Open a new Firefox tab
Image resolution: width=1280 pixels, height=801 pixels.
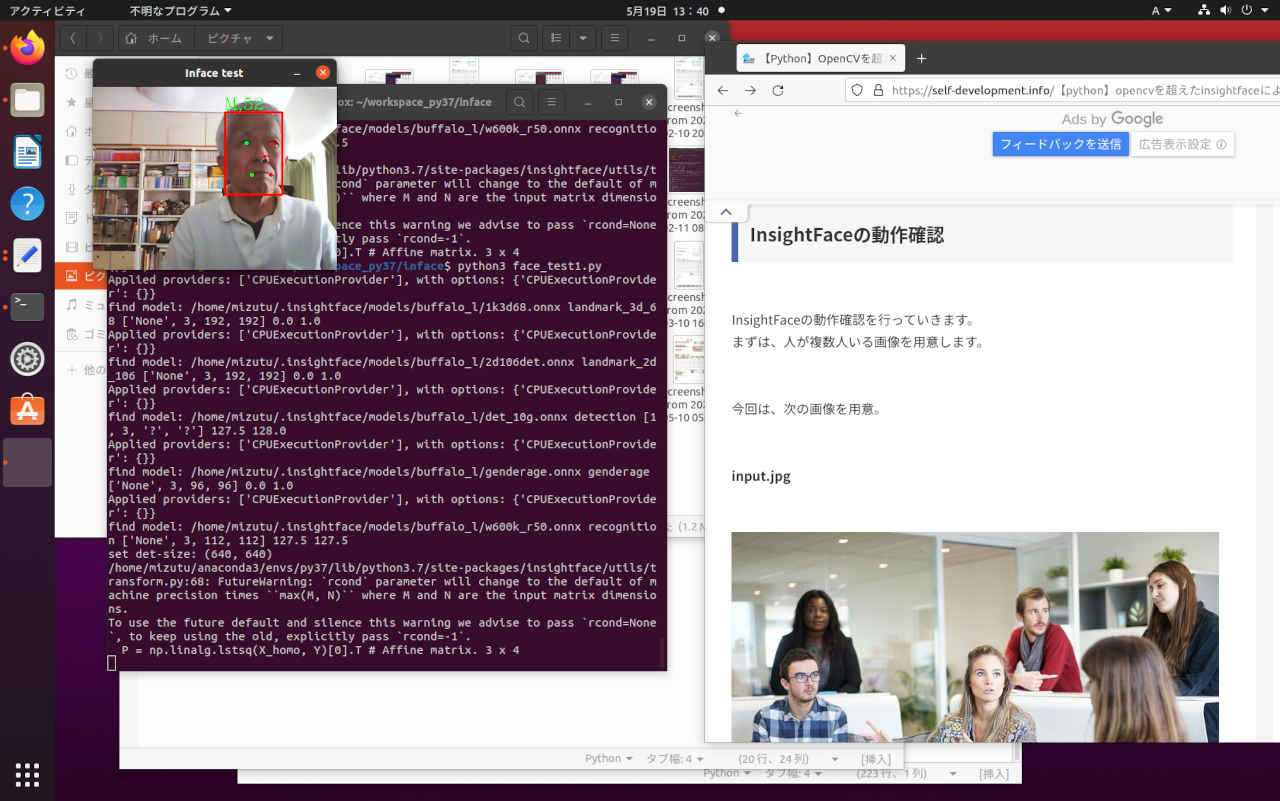coord(921,58)
